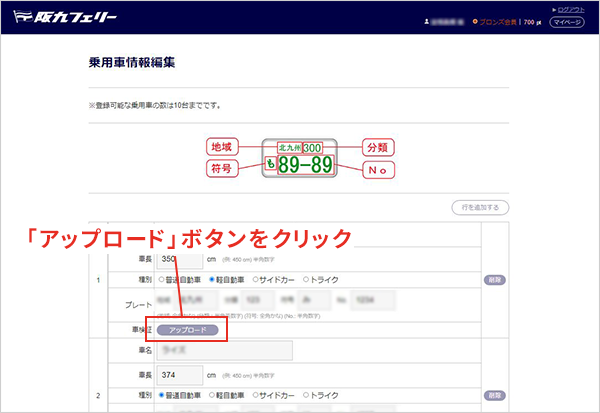Click the user account icon in header
Image resolution: width=600 pixels, height=413 pixels.
427,20
